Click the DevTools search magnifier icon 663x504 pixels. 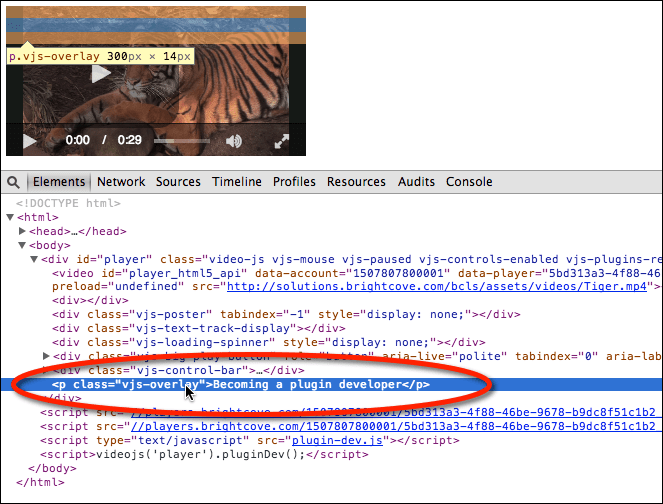[x=14, y=182]
